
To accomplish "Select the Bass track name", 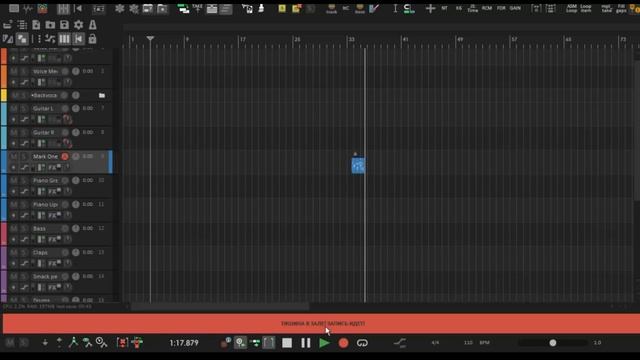I will (39, 229).
